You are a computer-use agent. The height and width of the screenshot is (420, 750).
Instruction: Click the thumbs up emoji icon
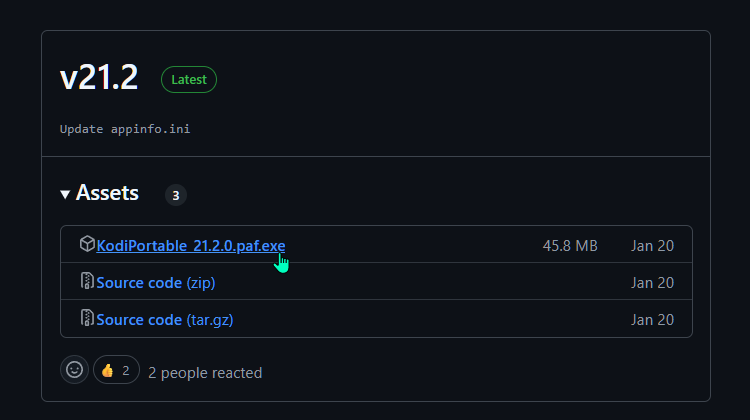point(108,370)
